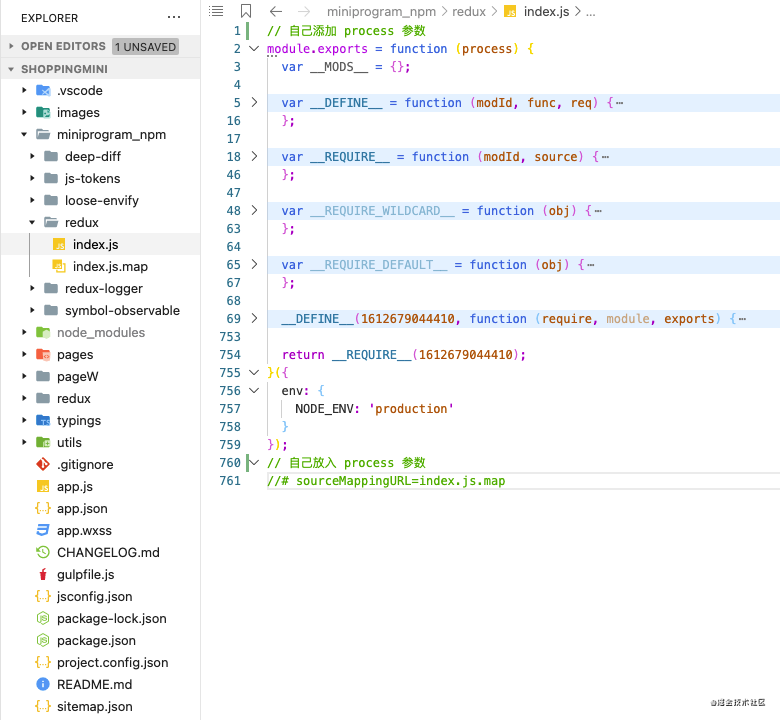
Task: Click the braces icon beside app.json
Action: click(x=43, y=508)
